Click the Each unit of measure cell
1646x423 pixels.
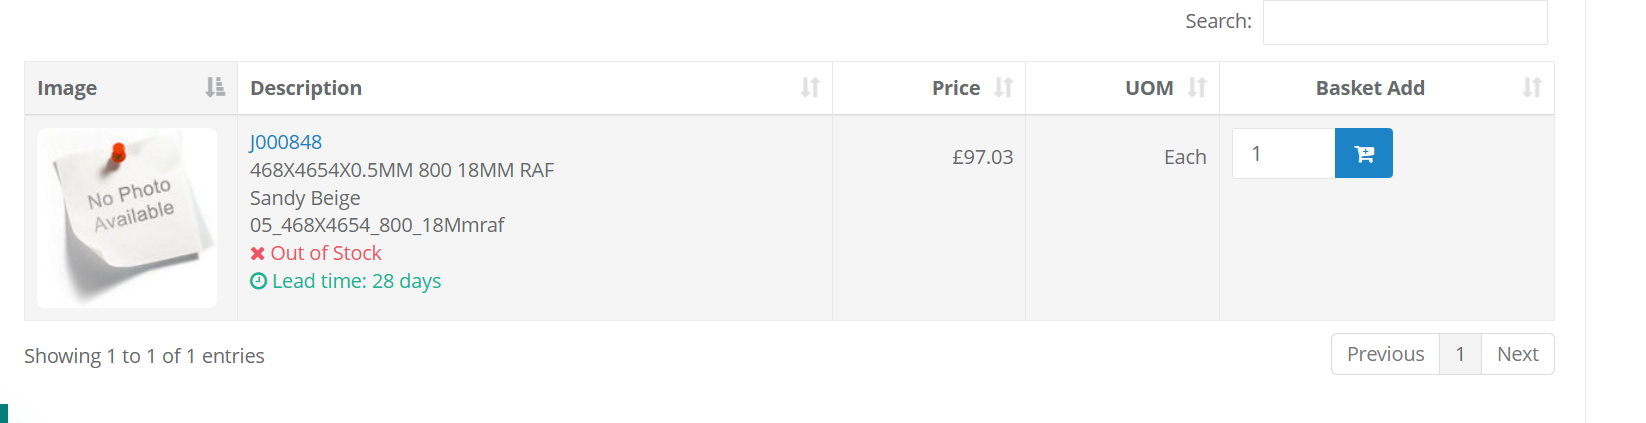[x=1185, y=157]
